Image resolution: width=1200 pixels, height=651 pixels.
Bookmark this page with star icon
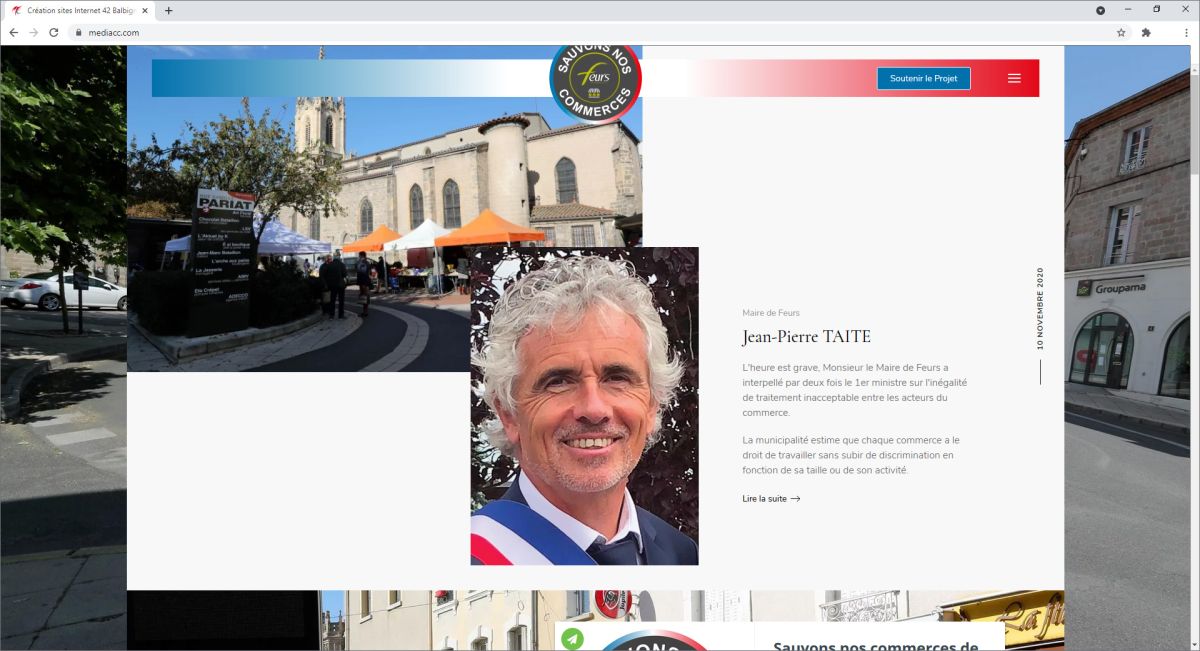pyautogui.click(x=1122, y=32)
